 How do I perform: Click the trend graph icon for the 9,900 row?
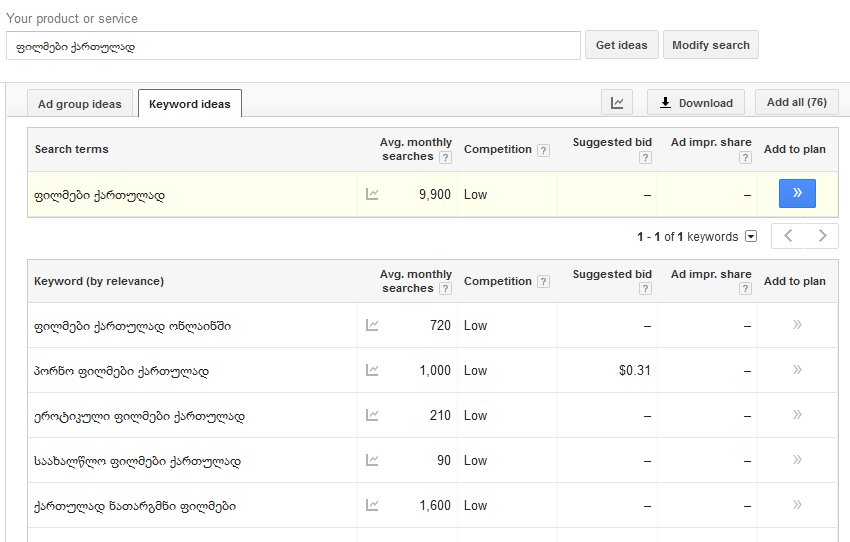[x=372, y=195]
